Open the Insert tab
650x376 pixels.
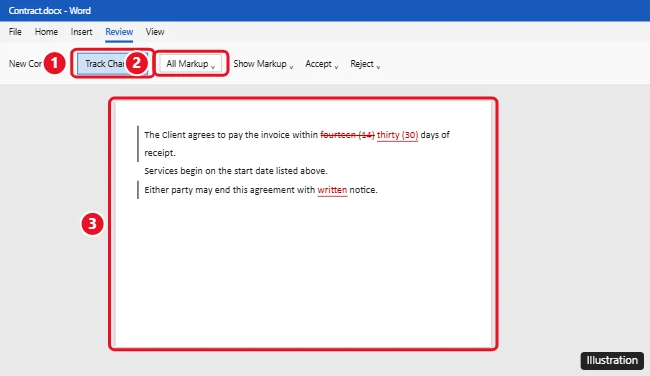click(81, 32)
